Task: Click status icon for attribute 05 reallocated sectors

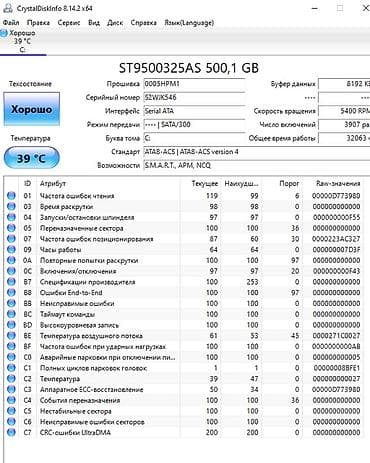Action: 11,228
